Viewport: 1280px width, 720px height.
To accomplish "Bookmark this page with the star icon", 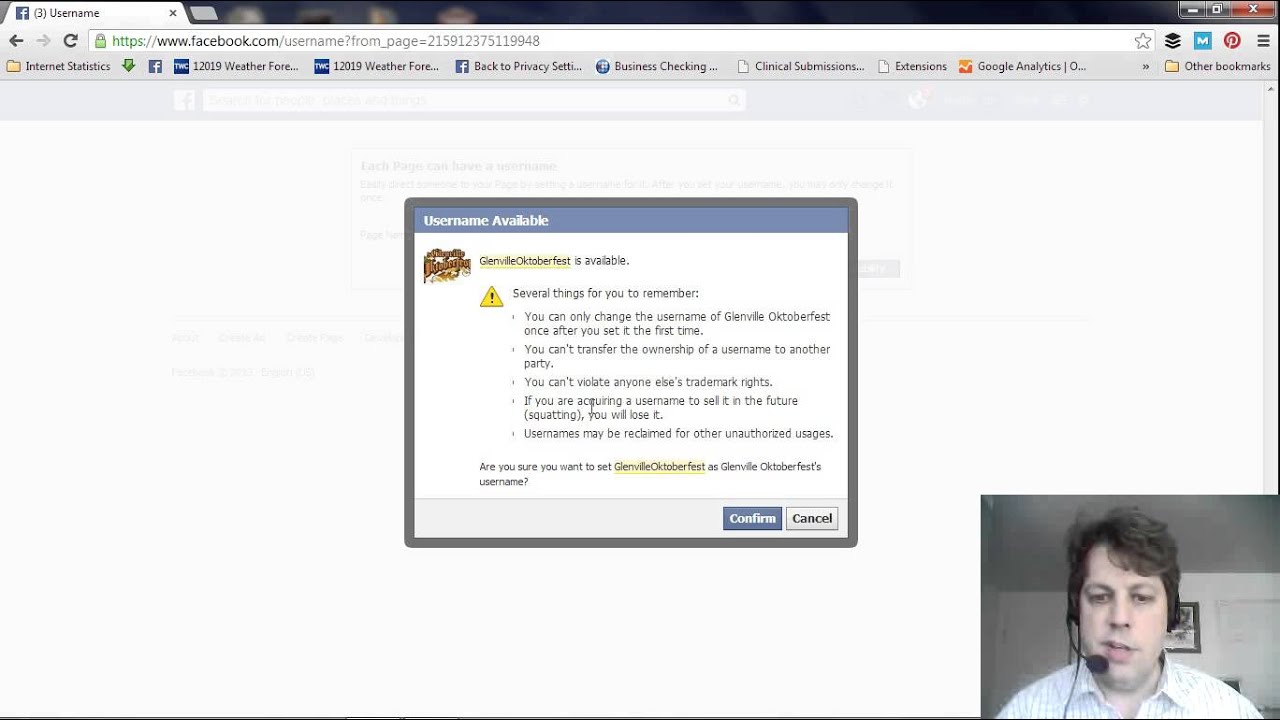I will pyautogui.click(x=1143, y=41).
